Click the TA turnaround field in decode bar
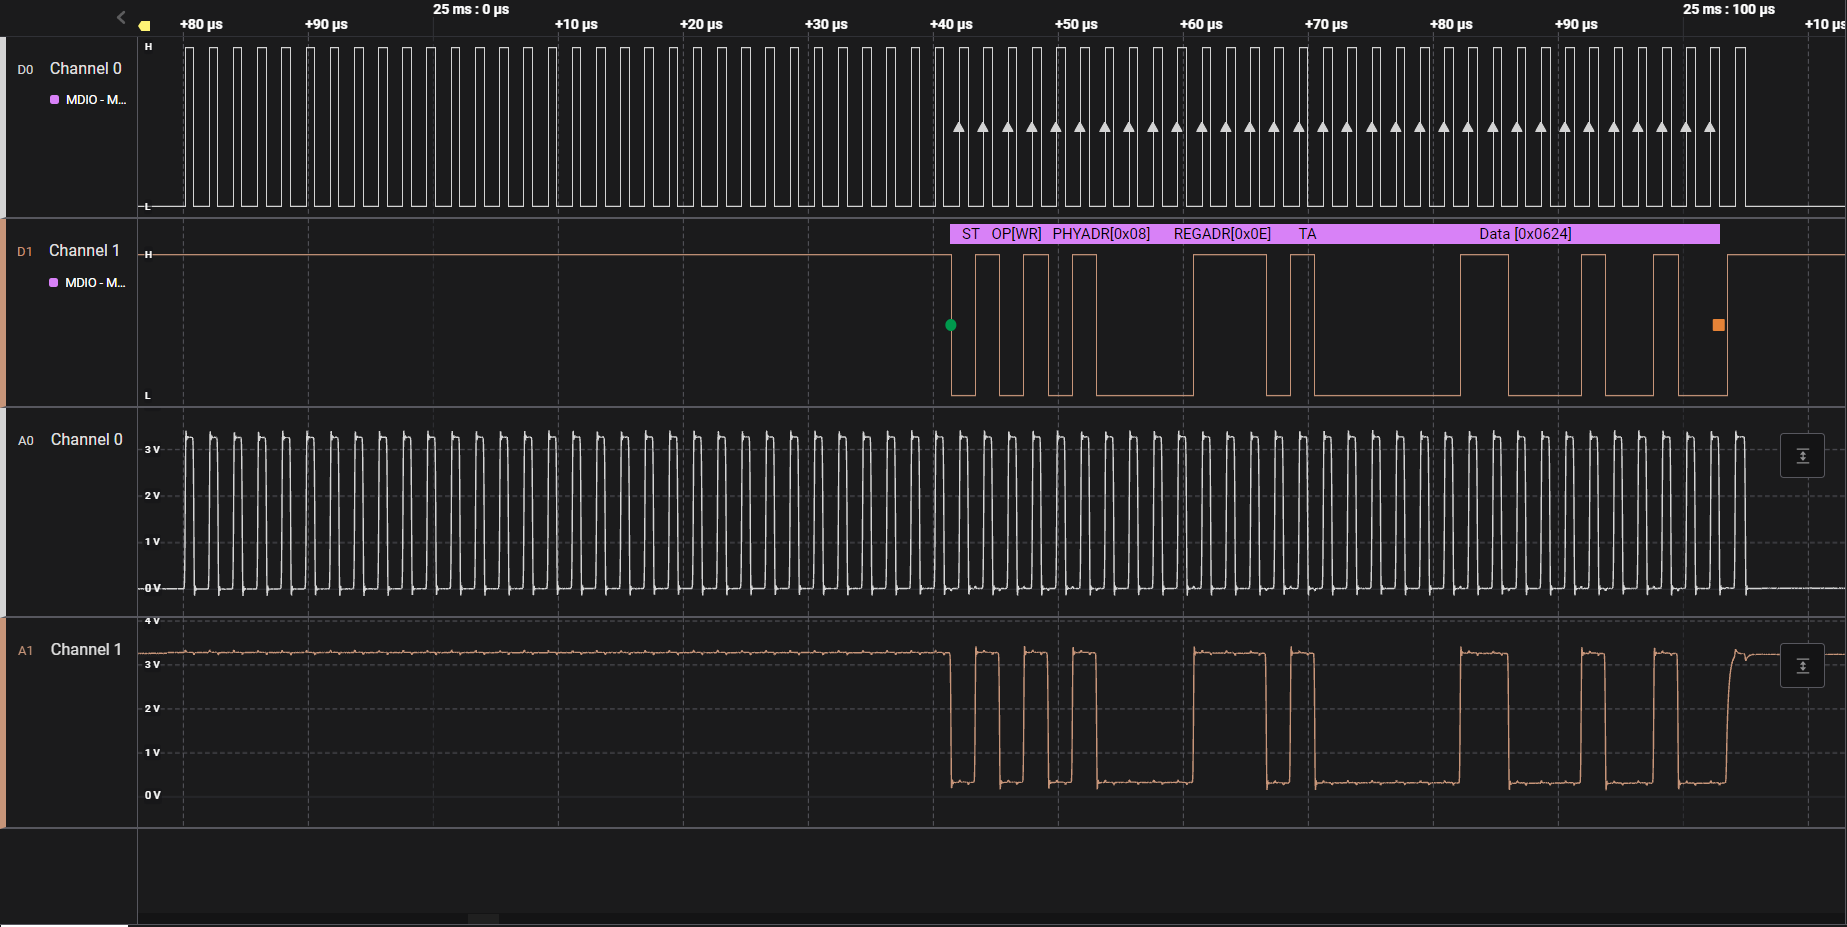 click(x=1307, y=234)
